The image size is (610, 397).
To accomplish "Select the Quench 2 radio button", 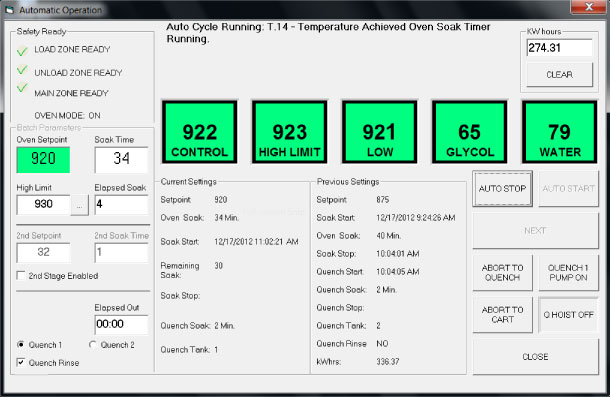I will 93,344.
